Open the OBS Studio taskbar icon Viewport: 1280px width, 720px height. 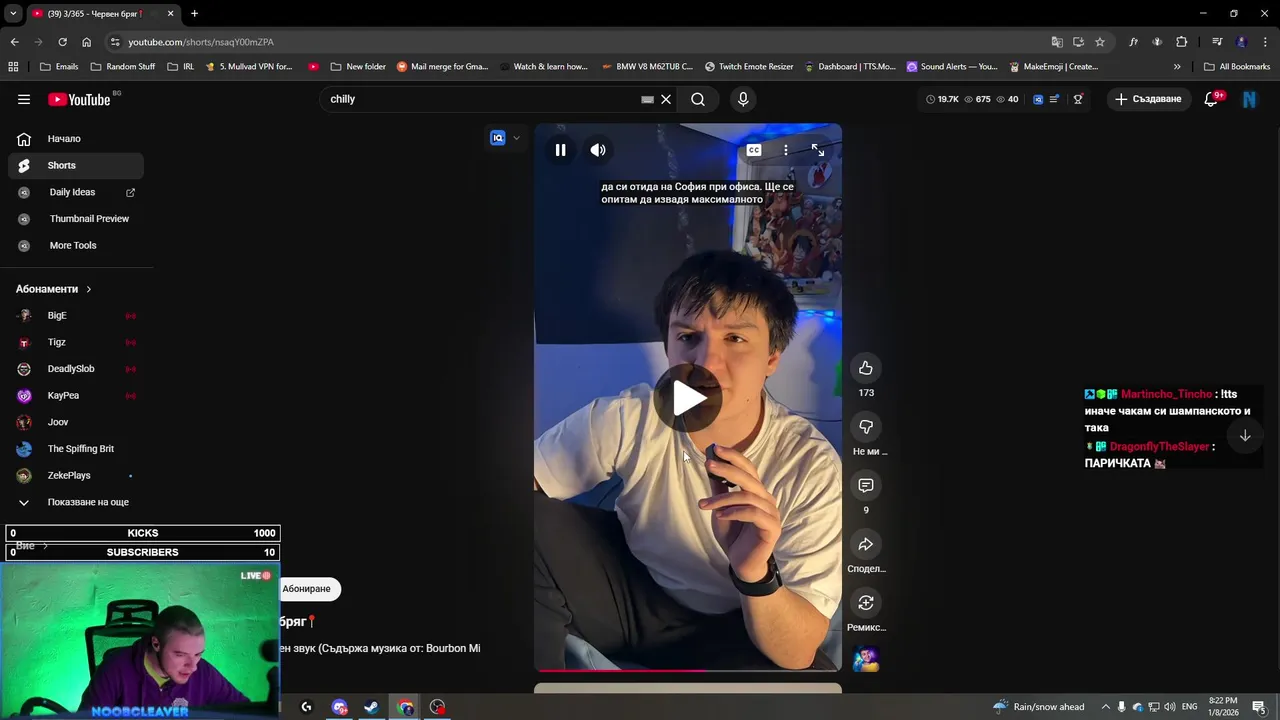438,707
